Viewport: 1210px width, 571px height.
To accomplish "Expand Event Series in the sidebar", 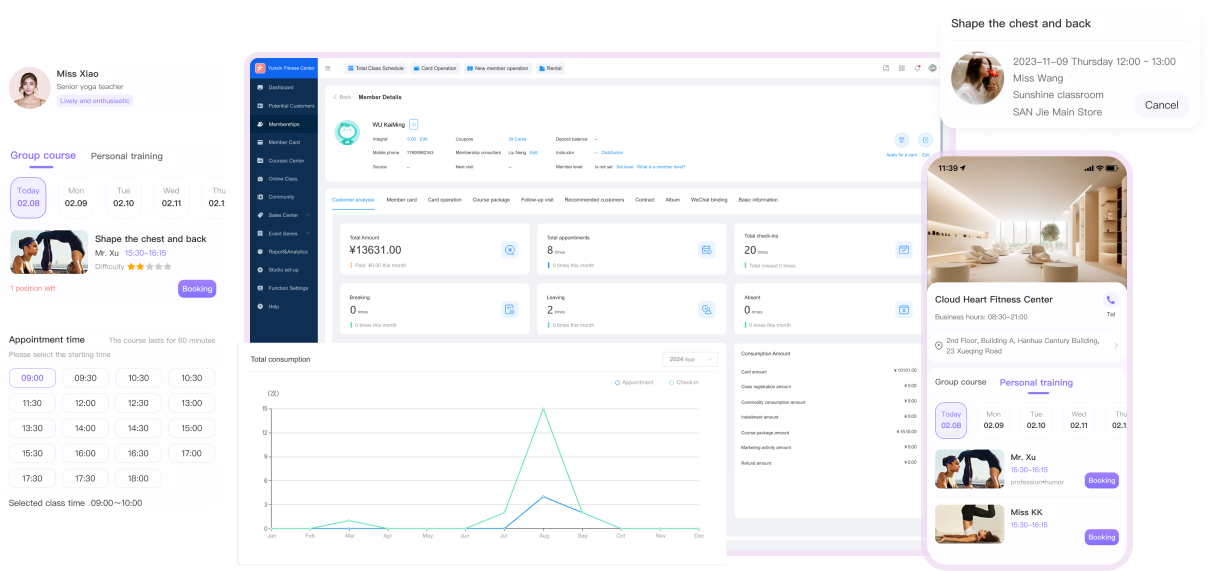I will point(284,233).
